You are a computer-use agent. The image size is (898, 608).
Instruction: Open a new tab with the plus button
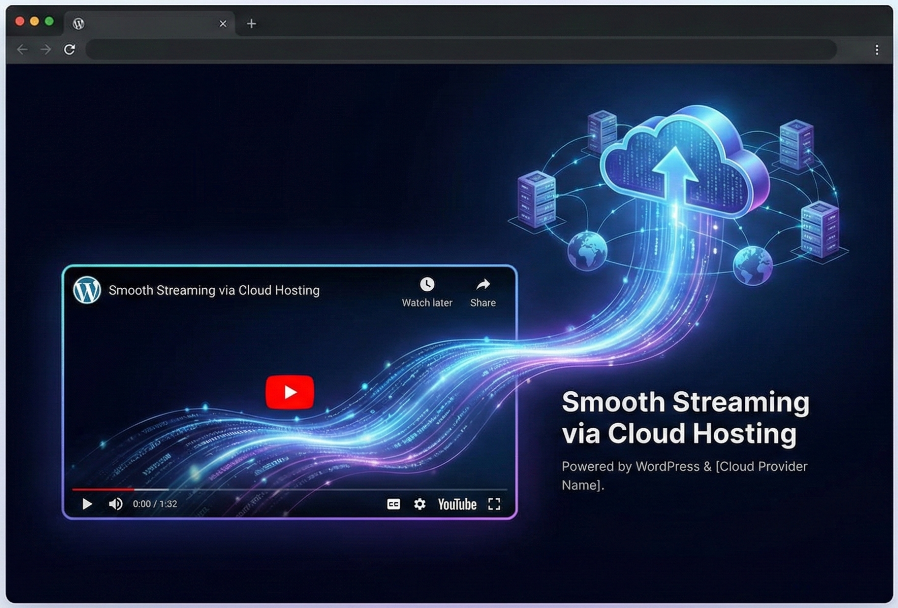251,23
